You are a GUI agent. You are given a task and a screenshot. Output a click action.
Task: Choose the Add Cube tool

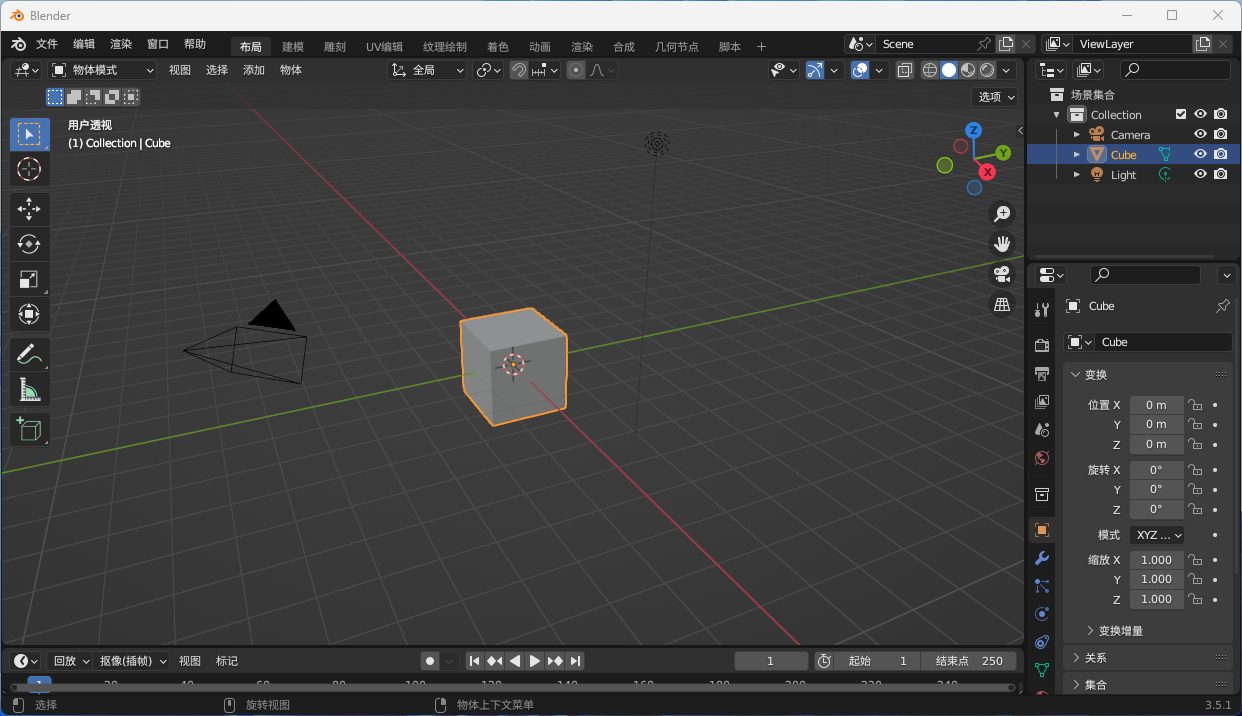[x=29, y=429]
